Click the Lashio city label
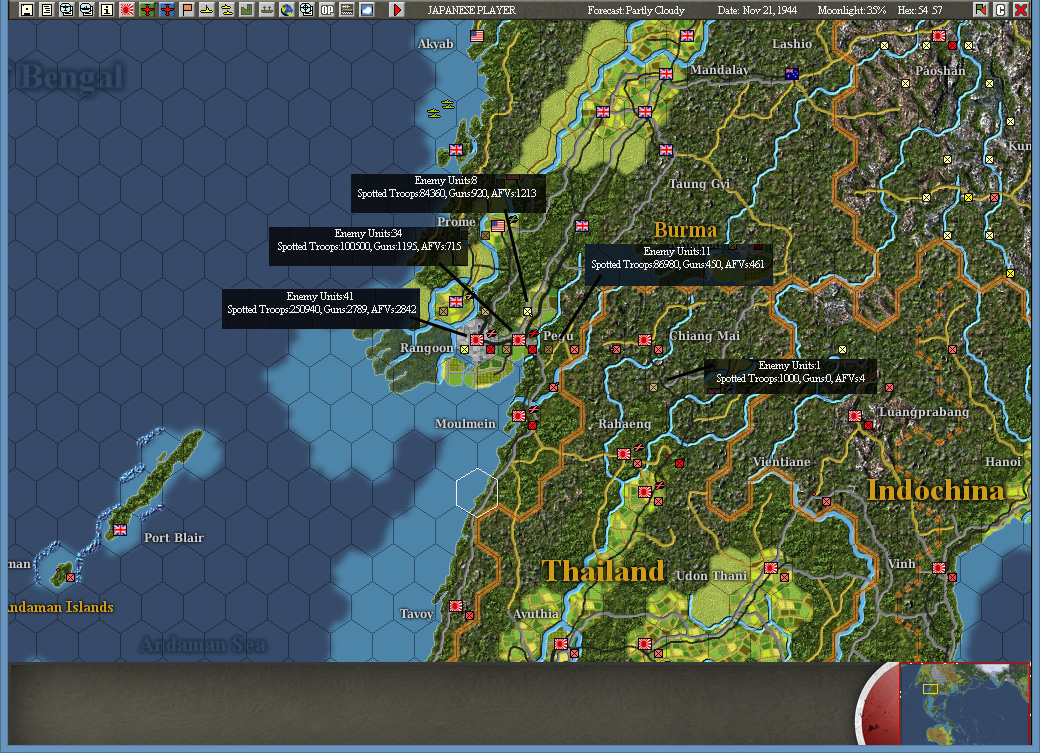Screen dimensions: 1040x753 click(792, 44)
